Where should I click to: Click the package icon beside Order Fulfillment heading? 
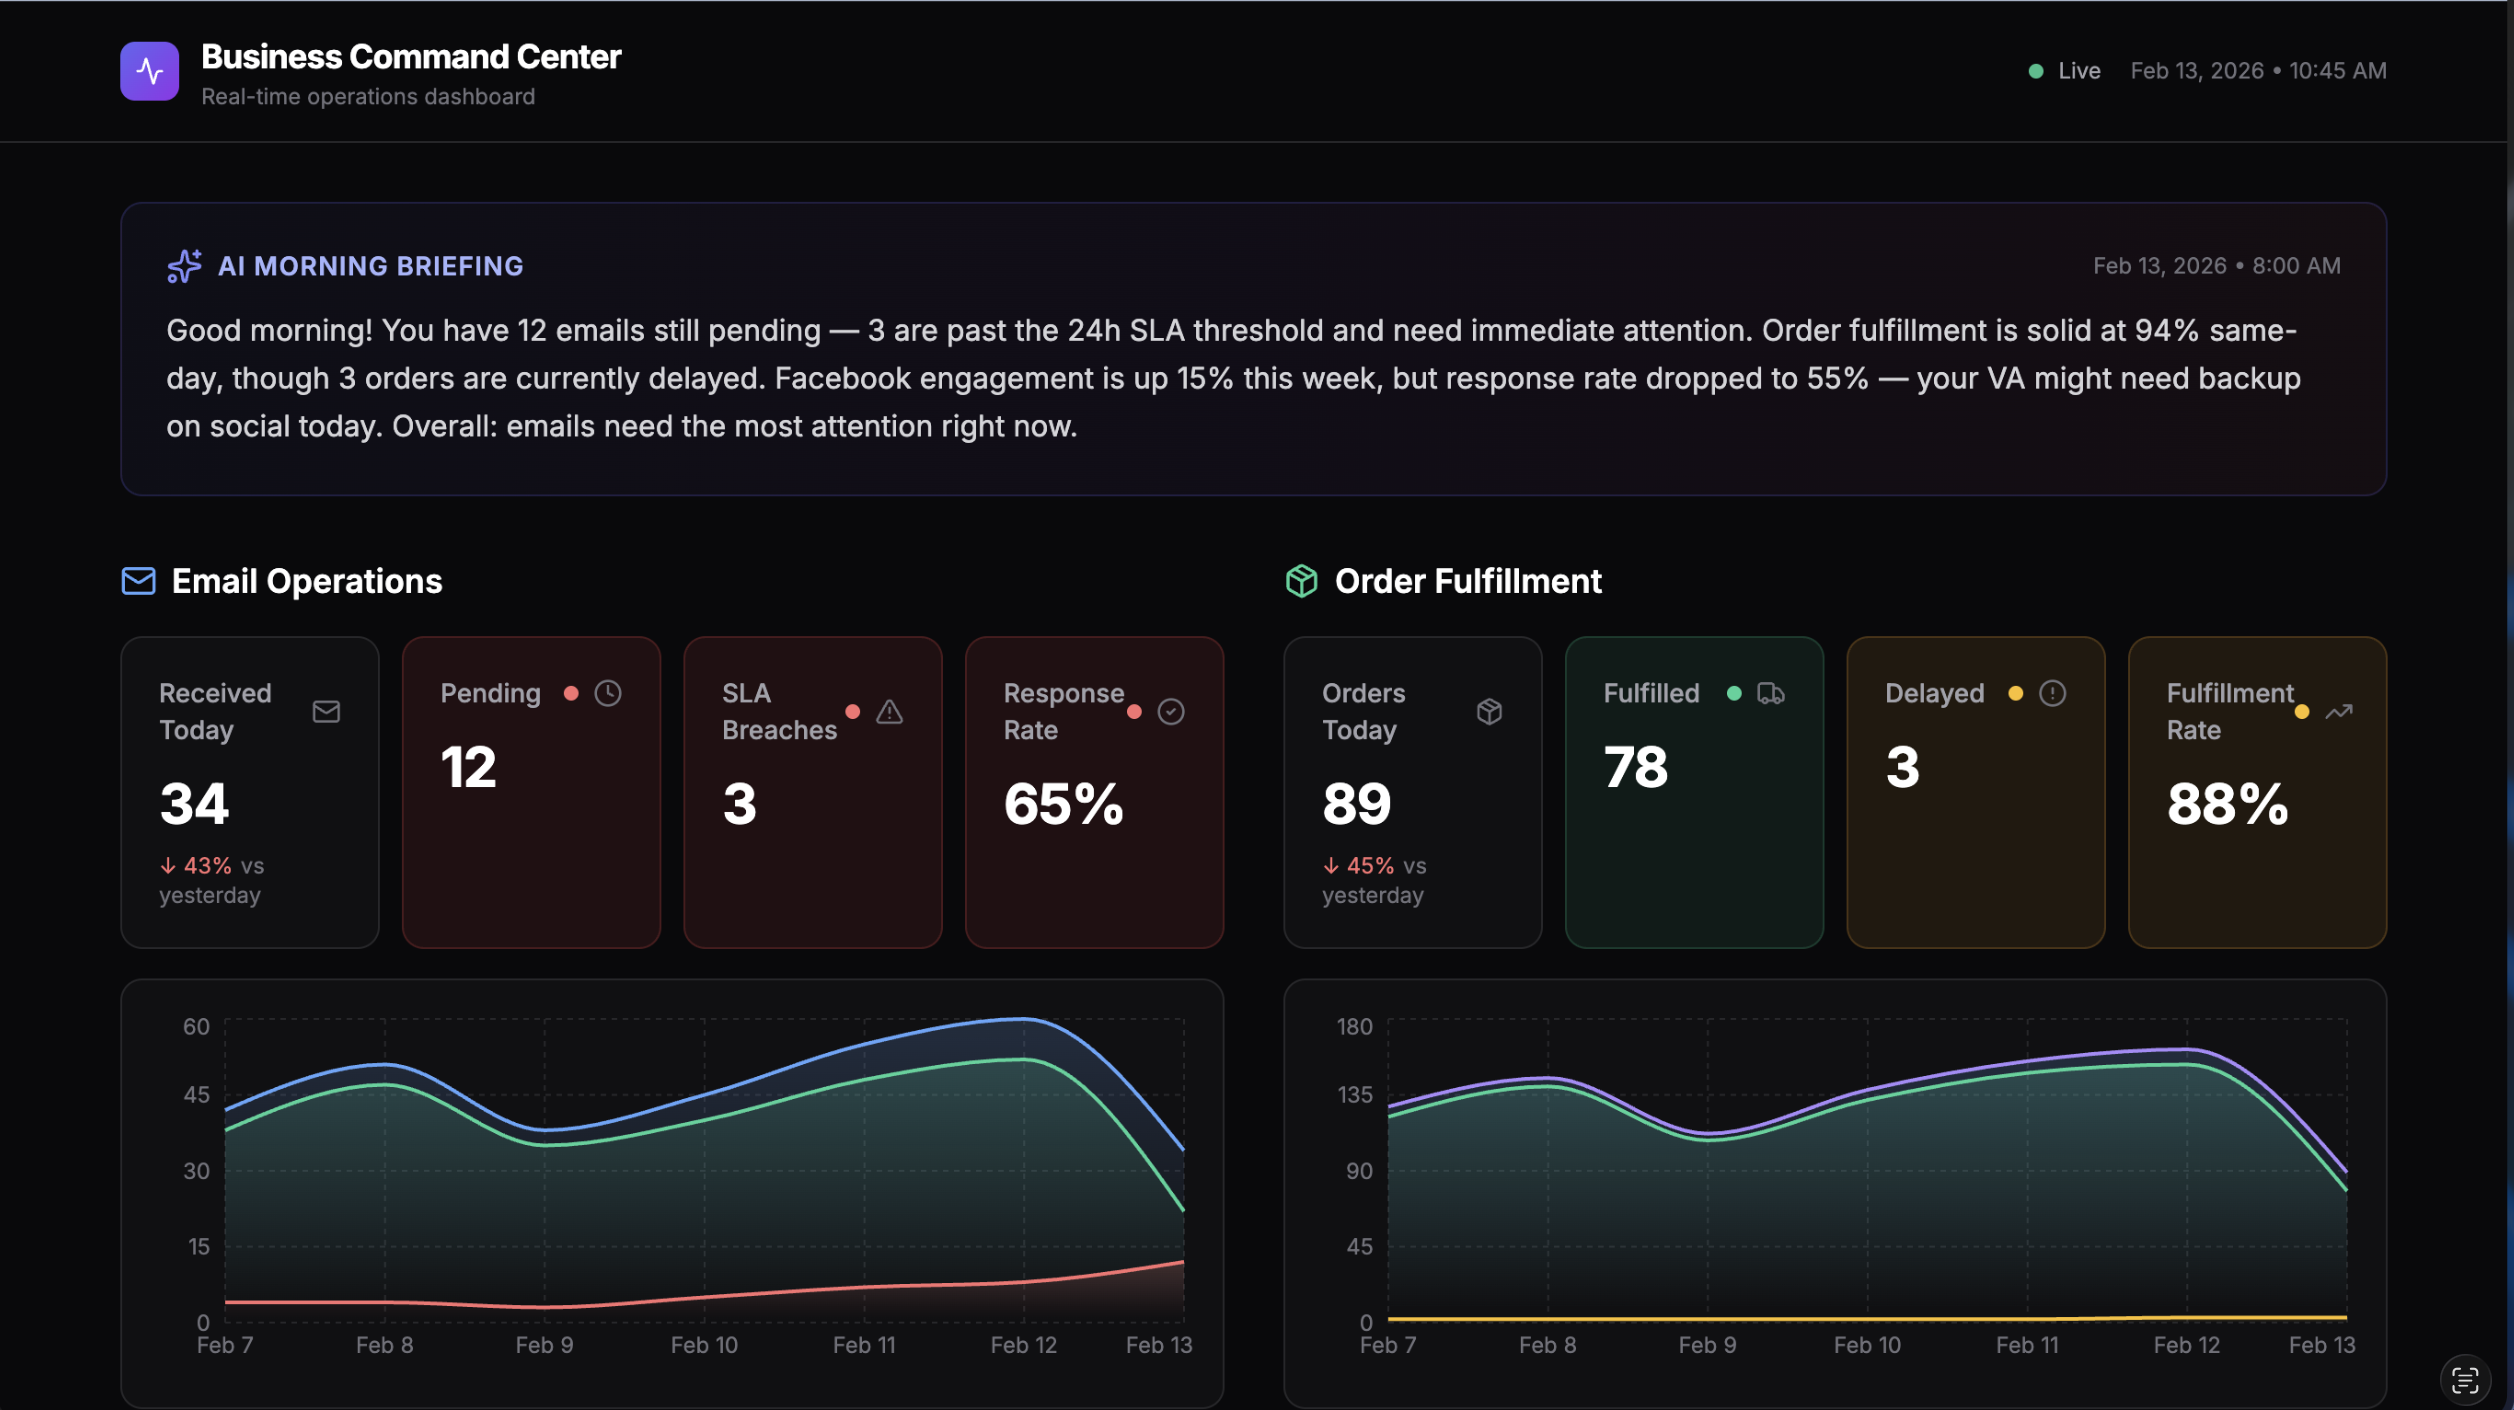[1301, 581]
